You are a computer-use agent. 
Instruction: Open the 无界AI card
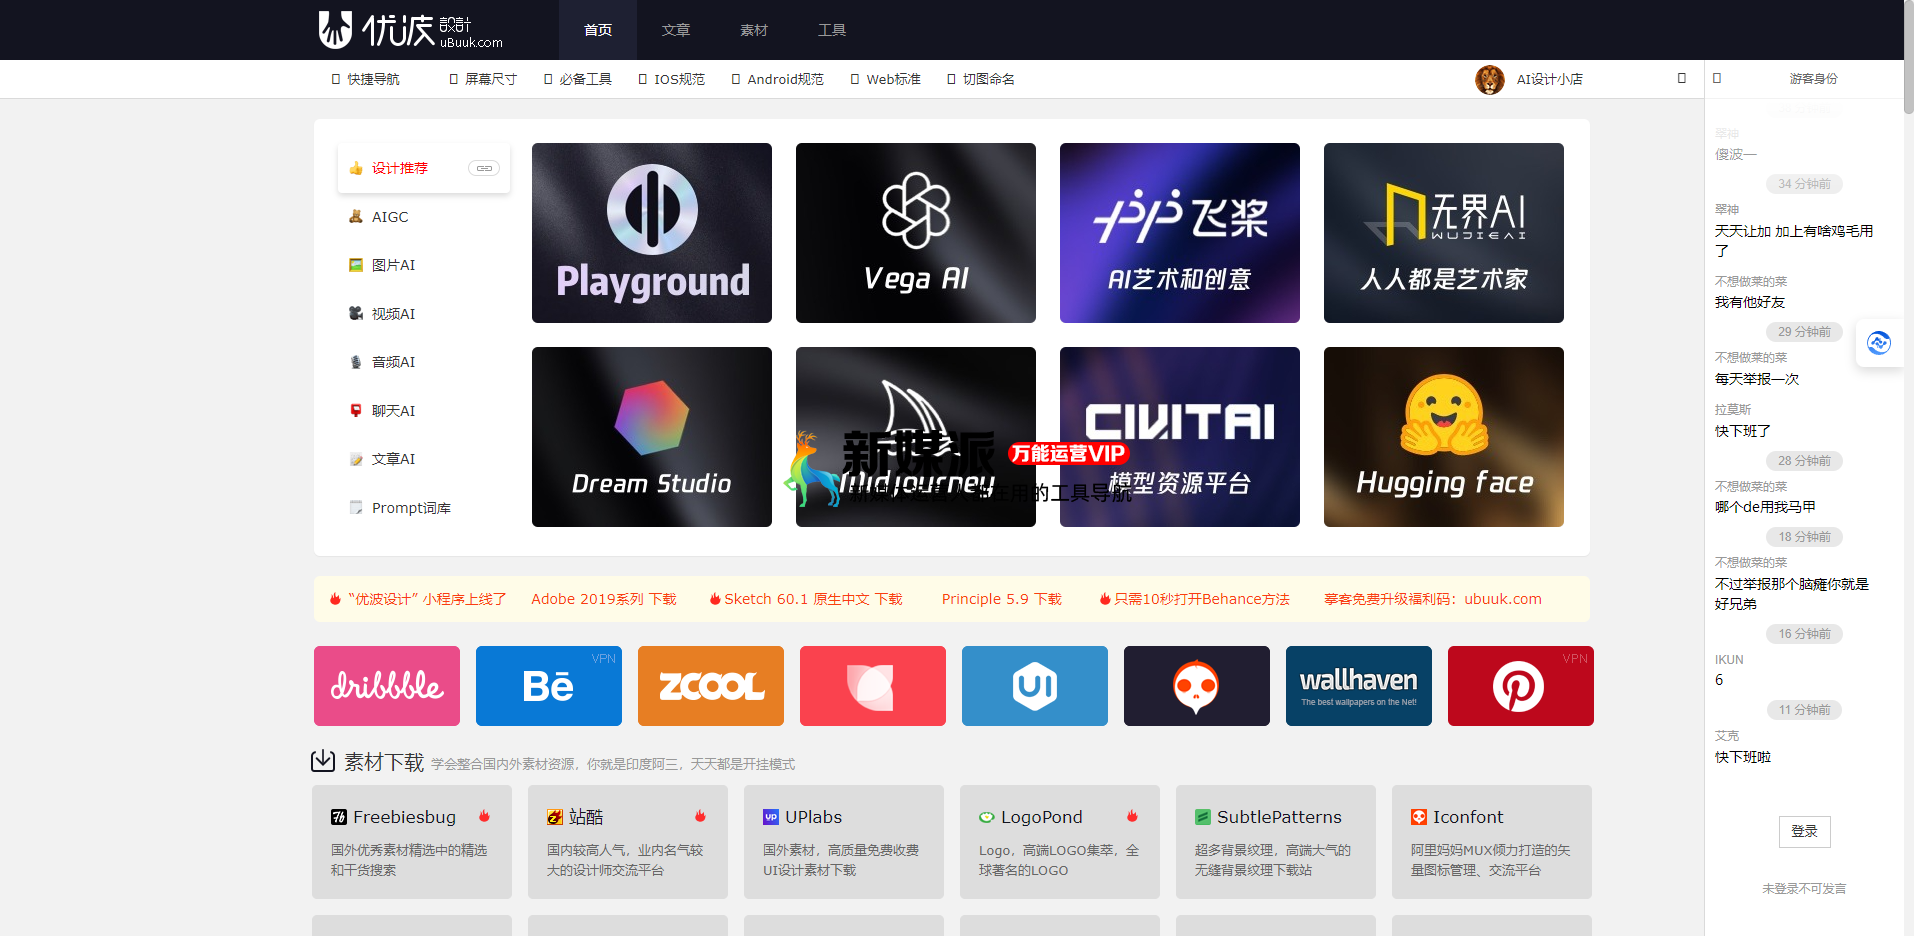[x=1444, y=233]
